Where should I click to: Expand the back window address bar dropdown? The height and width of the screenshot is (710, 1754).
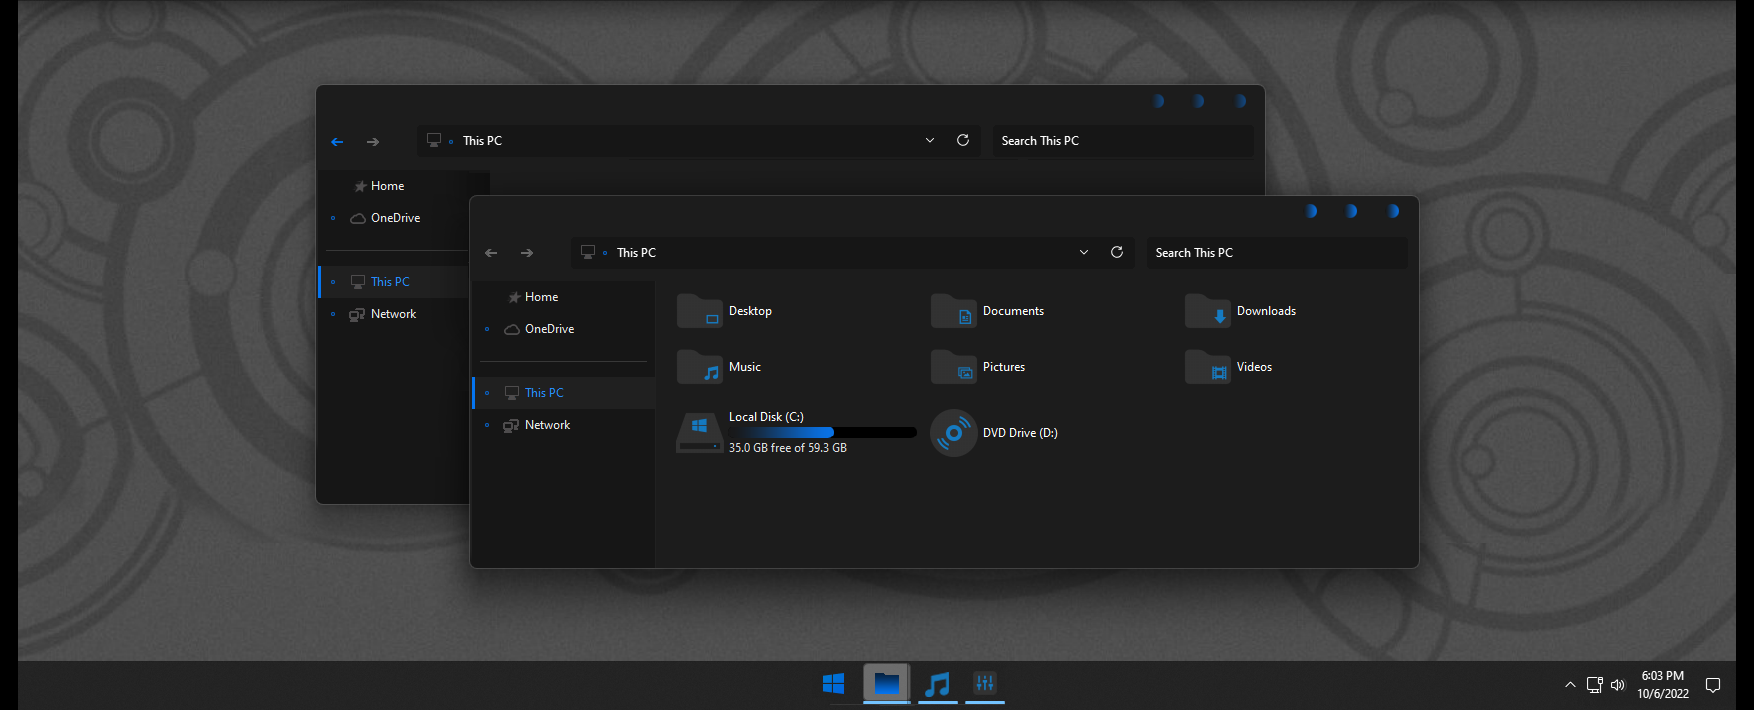tap(930, 140)
